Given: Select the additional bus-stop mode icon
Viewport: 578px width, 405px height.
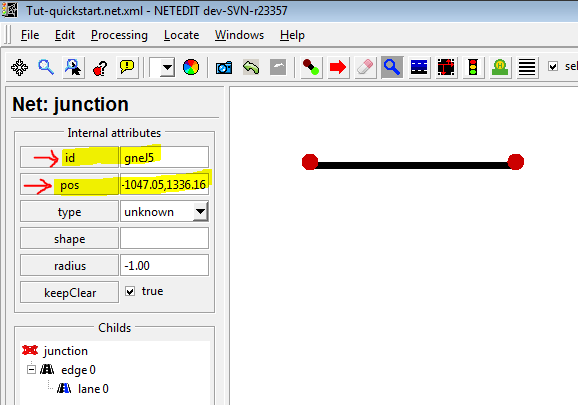Looking at the screenshot, I should click(x=500, y=67).
